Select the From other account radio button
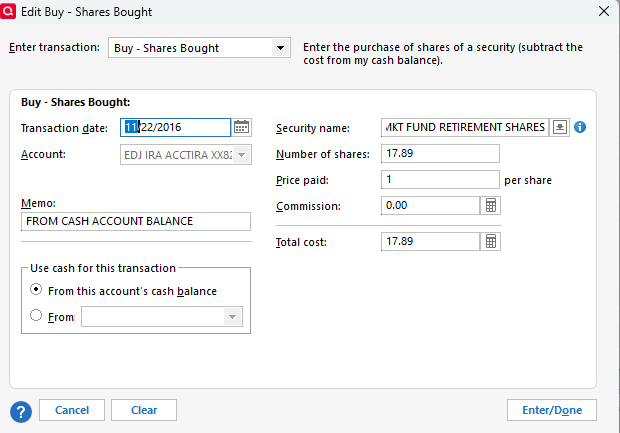 tap(37, 316)
